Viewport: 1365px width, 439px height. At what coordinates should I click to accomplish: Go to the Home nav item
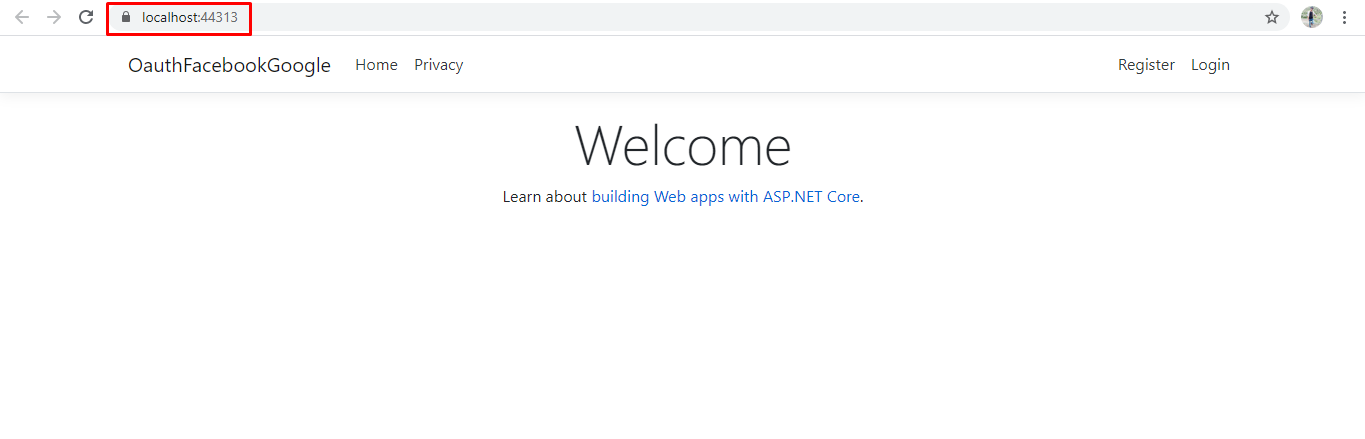pyautogui.click(x=376, y=65)
